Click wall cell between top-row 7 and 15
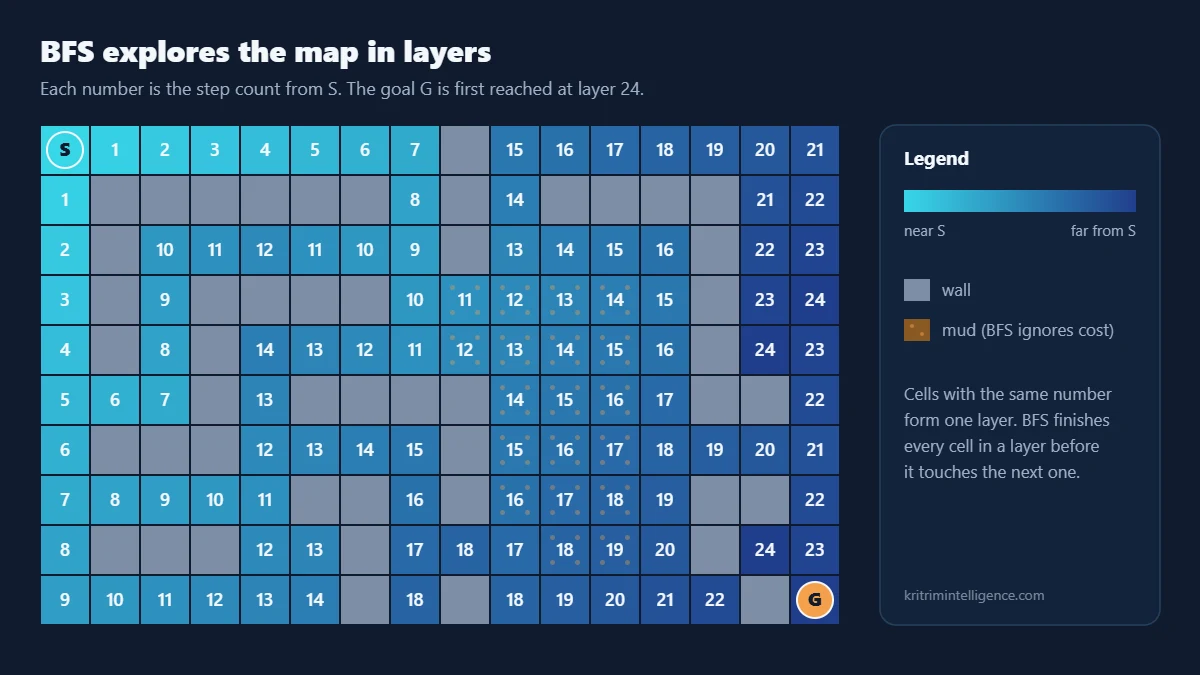Viewport: 1200px width, 675px height. 465,150
